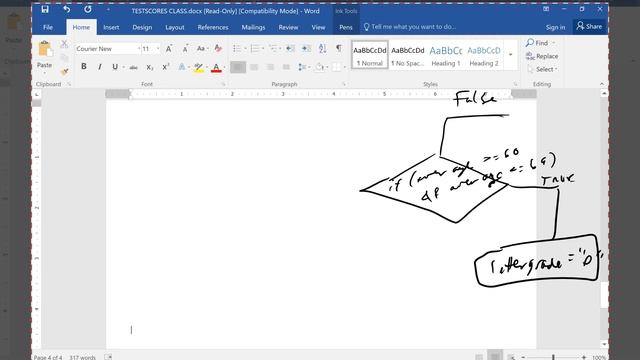Apply the Normal style
This screenshot has height=360, width=640.
[370, 55]
